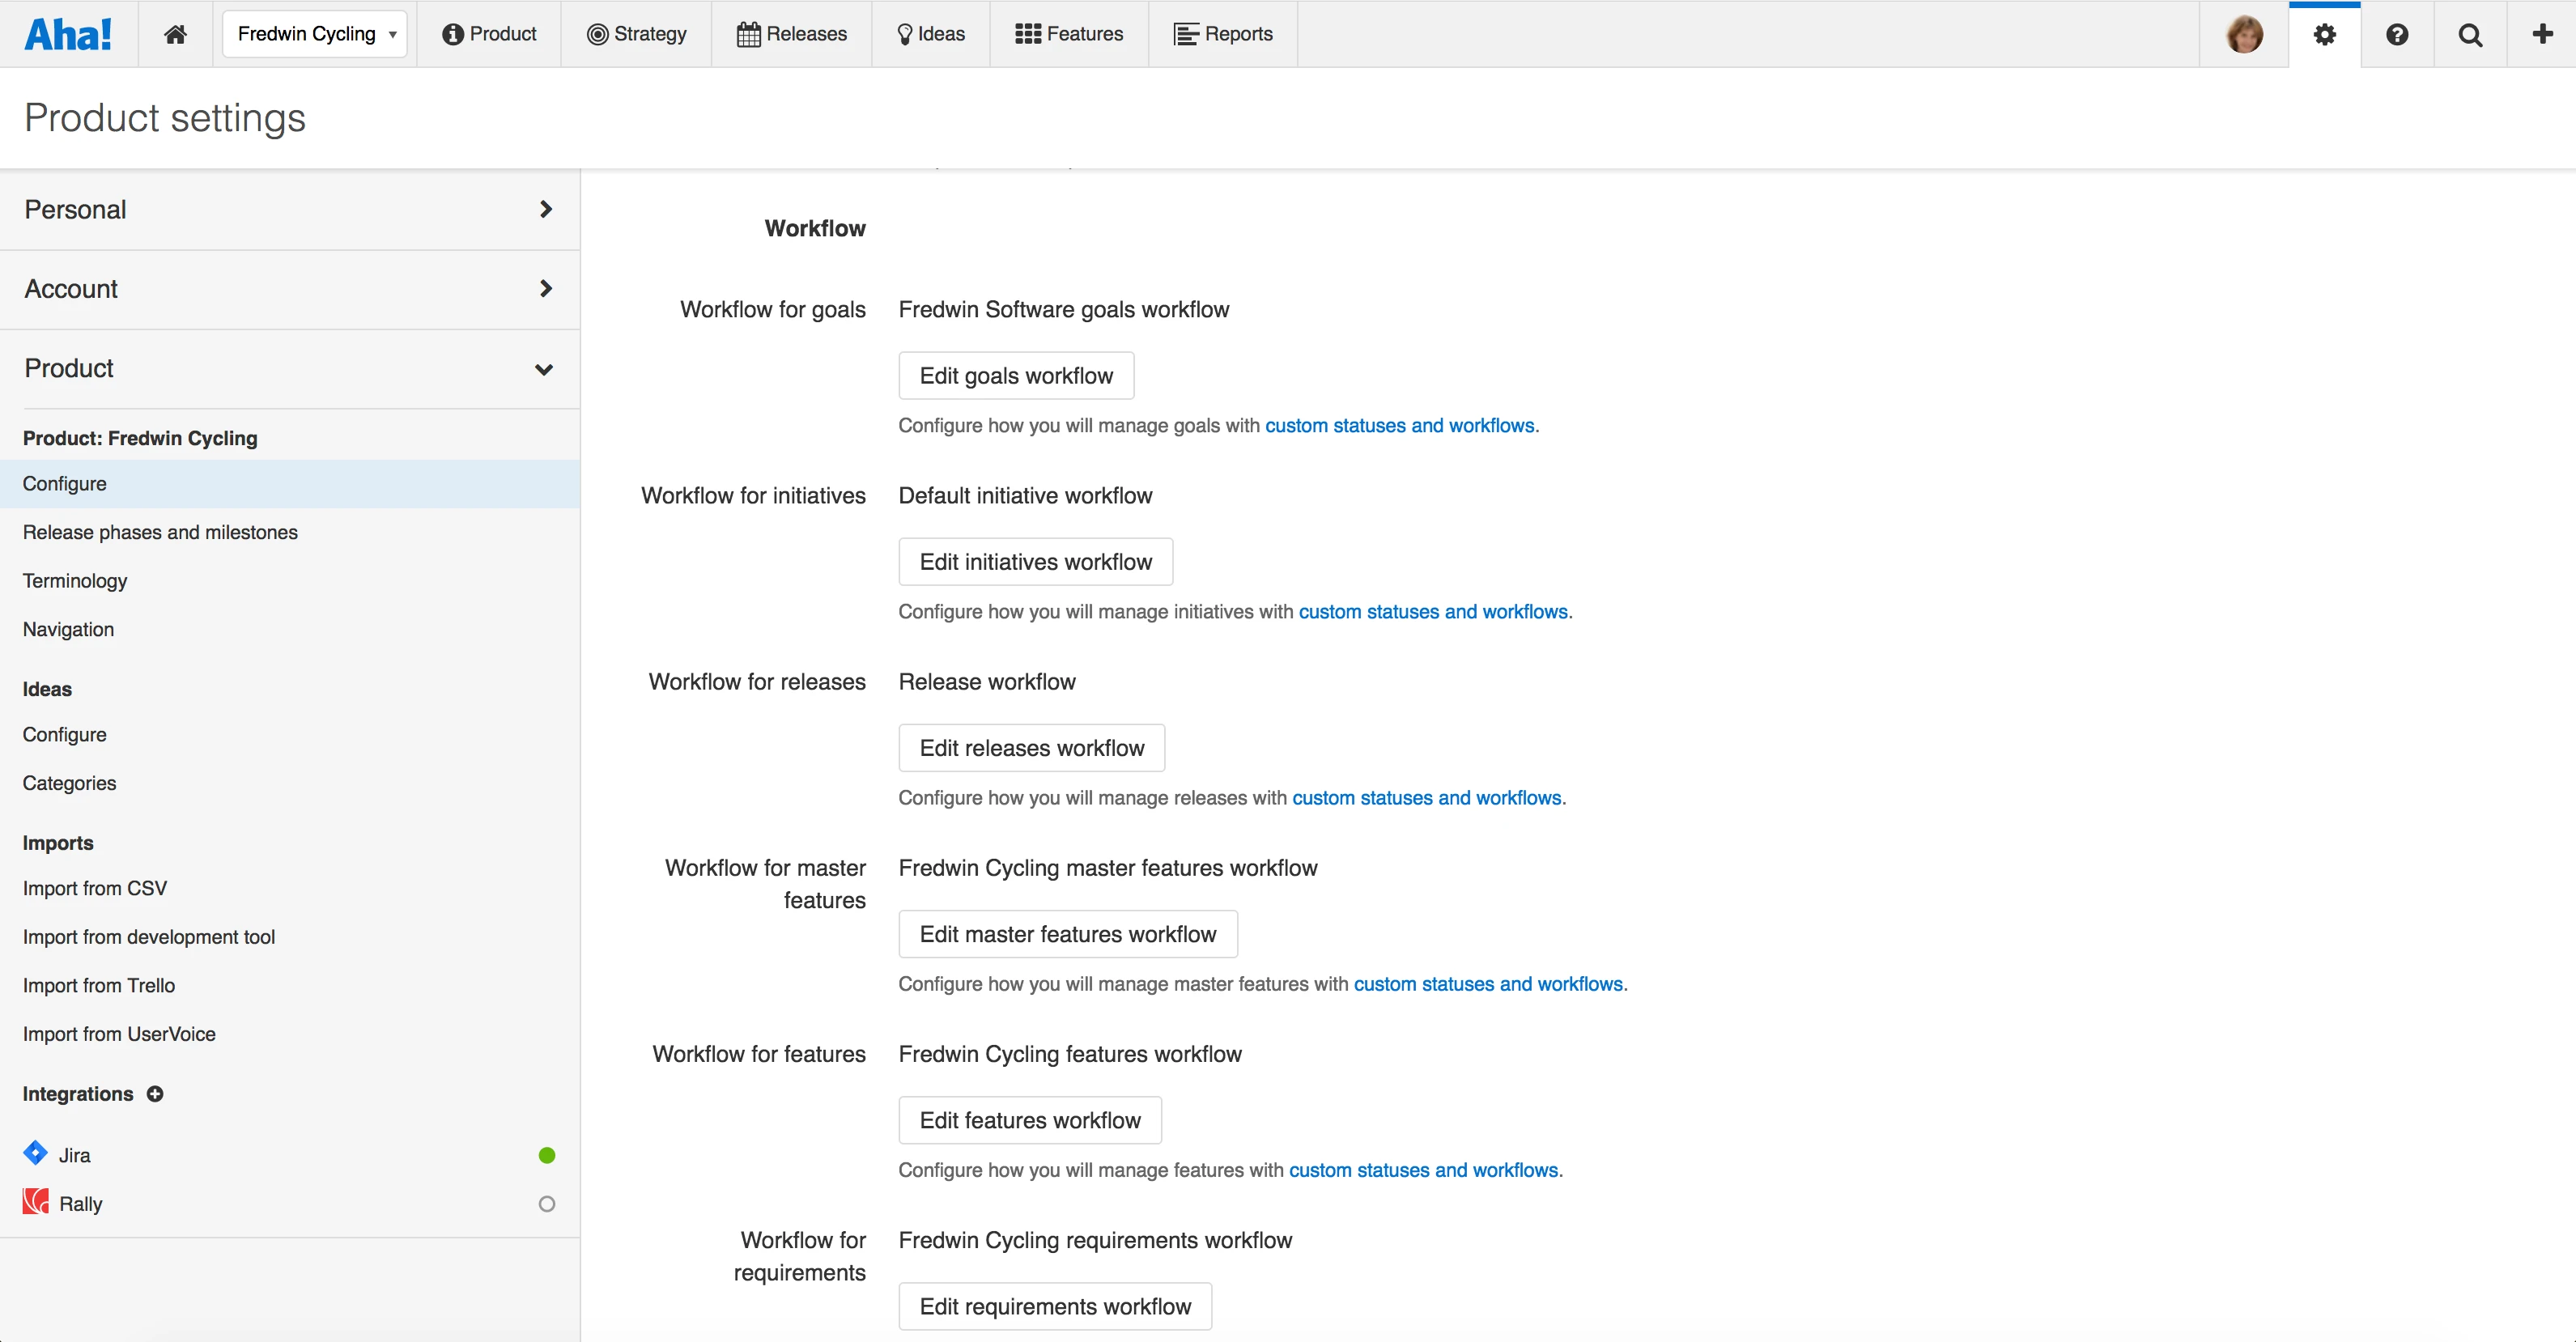
Task: Click the help question mark icon
Action: point(2397,34)
